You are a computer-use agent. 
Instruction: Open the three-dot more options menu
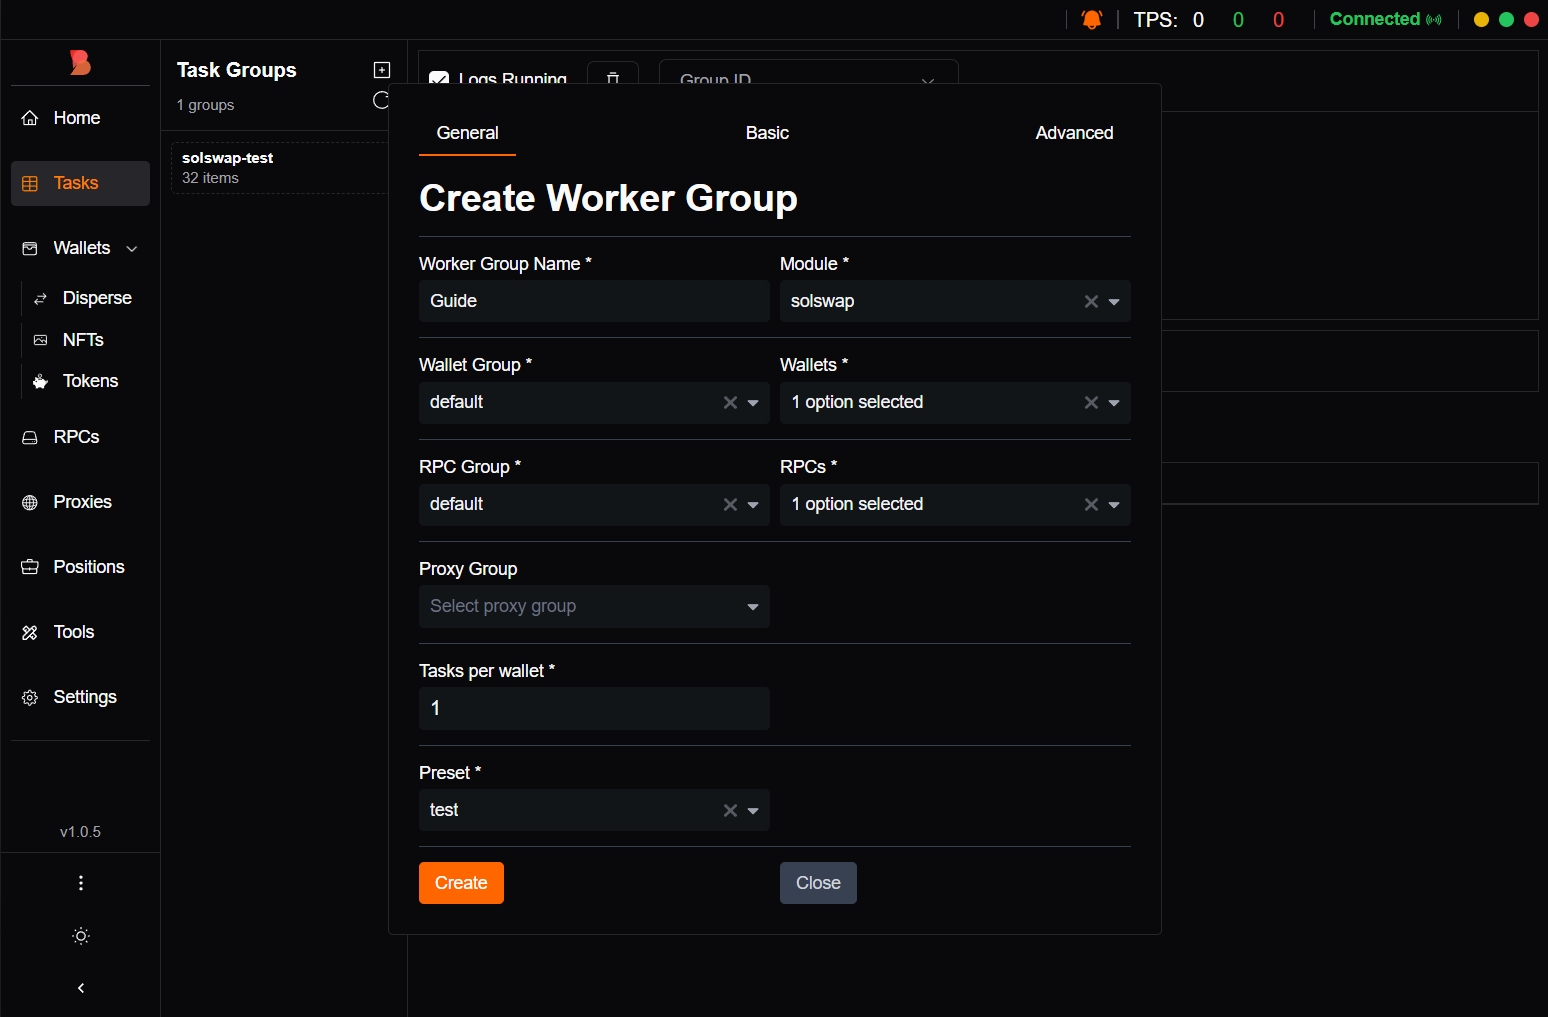click(81, 883)
